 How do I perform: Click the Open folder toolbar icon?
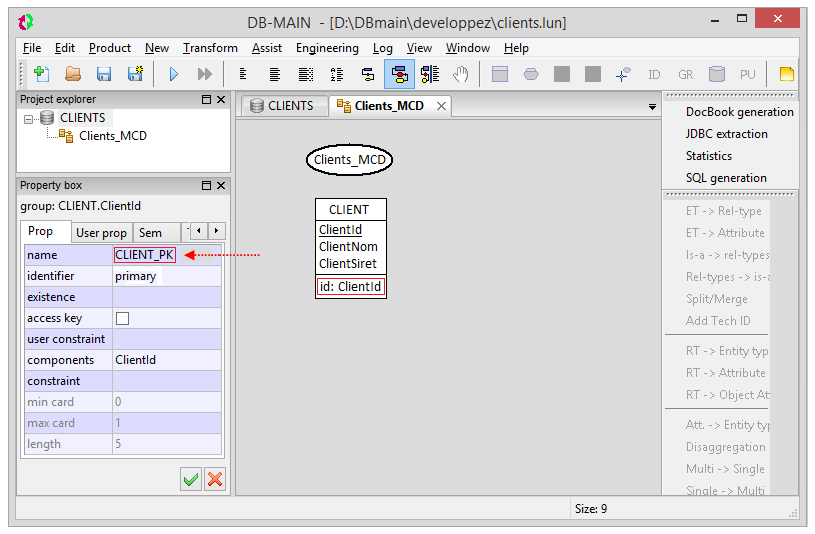click(73, 74)
